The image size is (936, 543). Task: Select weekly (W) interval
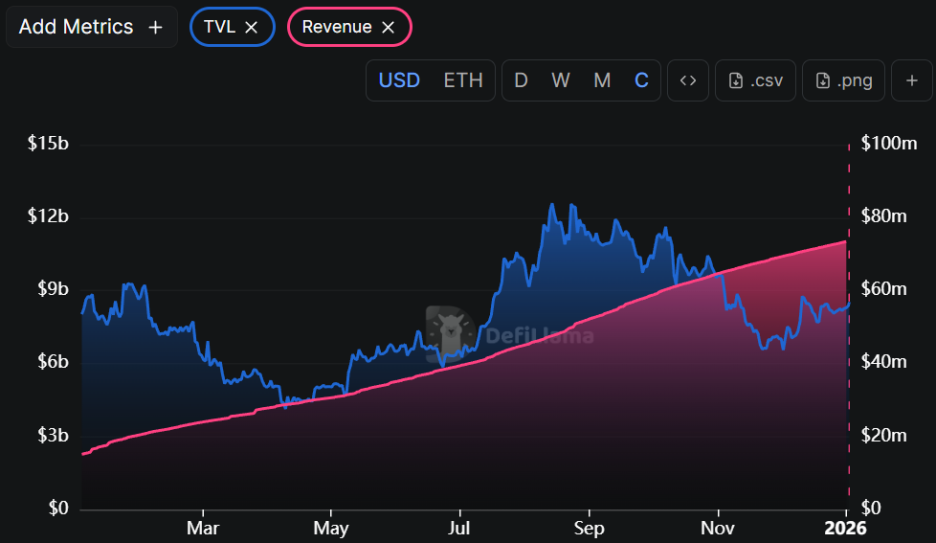point(560,81)
